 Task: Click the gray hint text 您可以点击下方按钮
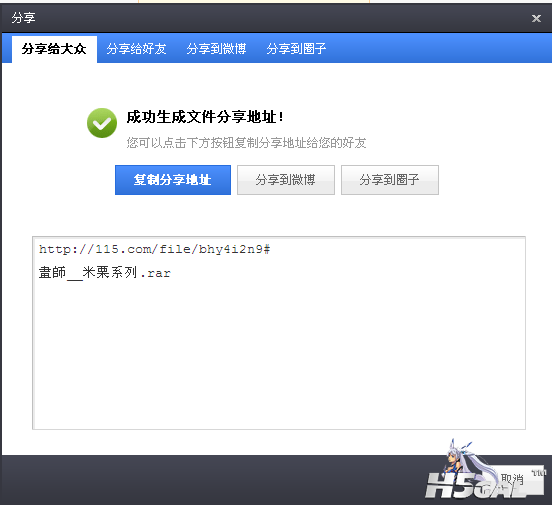click(246, 143)
